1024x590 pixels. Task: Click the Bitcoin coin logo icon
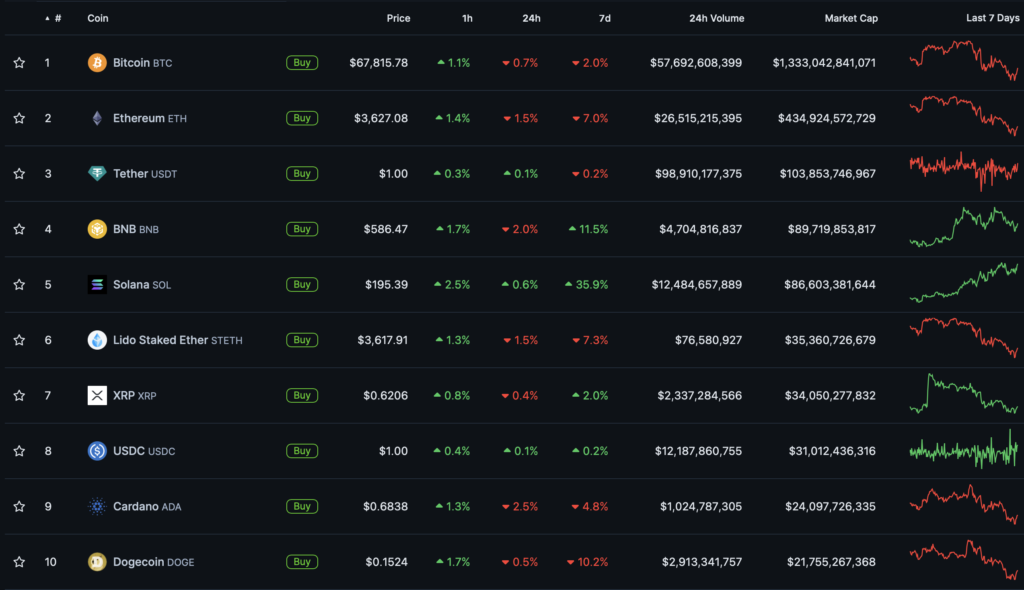point(97,63)
